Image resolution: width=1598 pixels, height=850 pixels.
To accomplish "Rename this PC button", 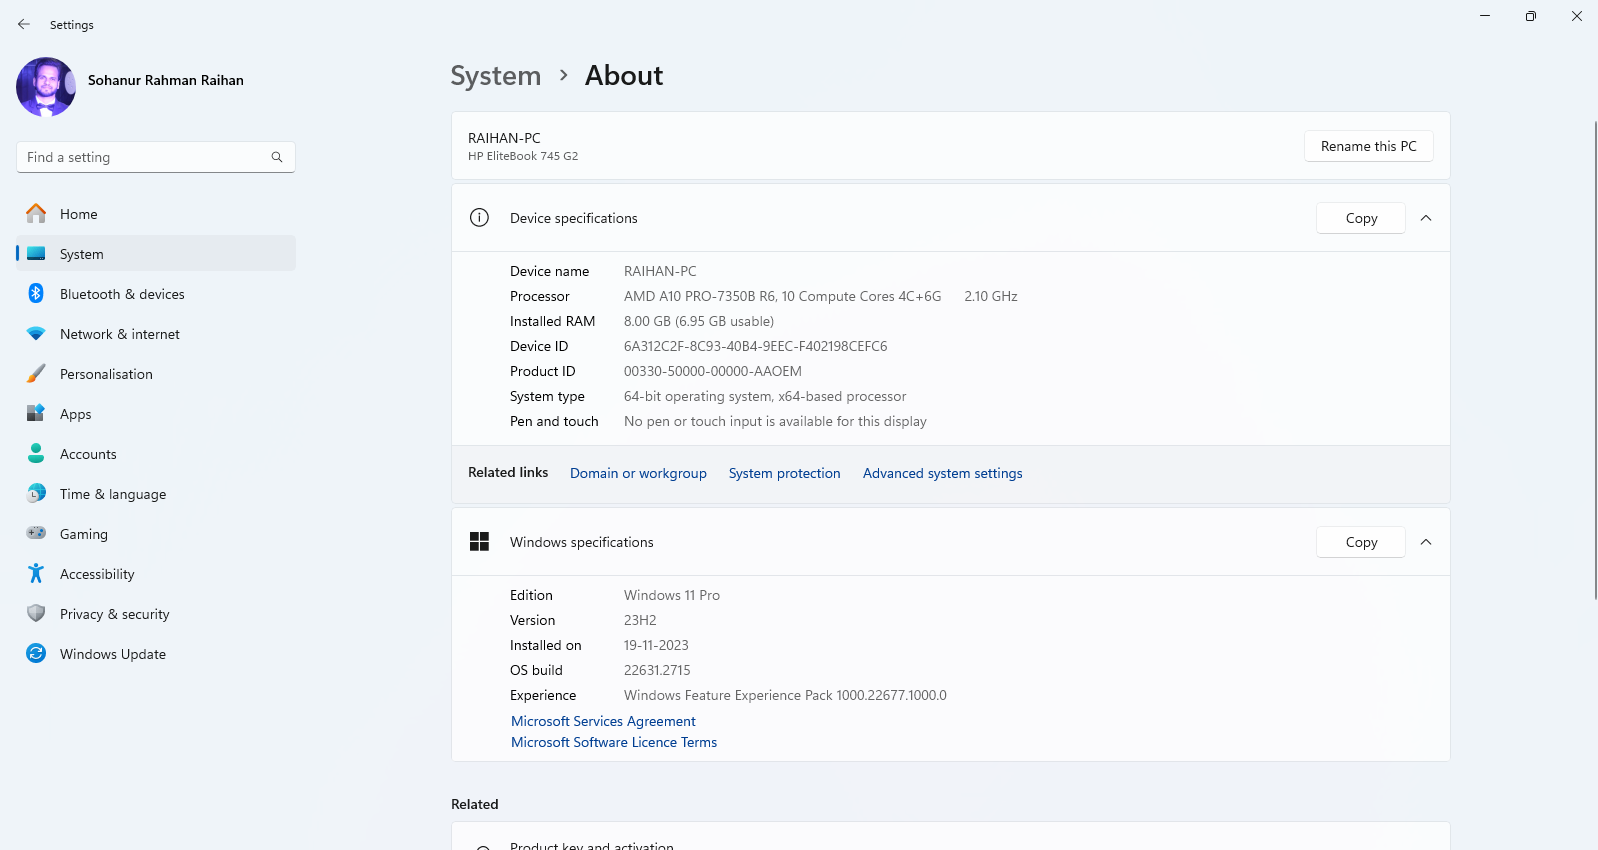I will tap(1368, 146).
